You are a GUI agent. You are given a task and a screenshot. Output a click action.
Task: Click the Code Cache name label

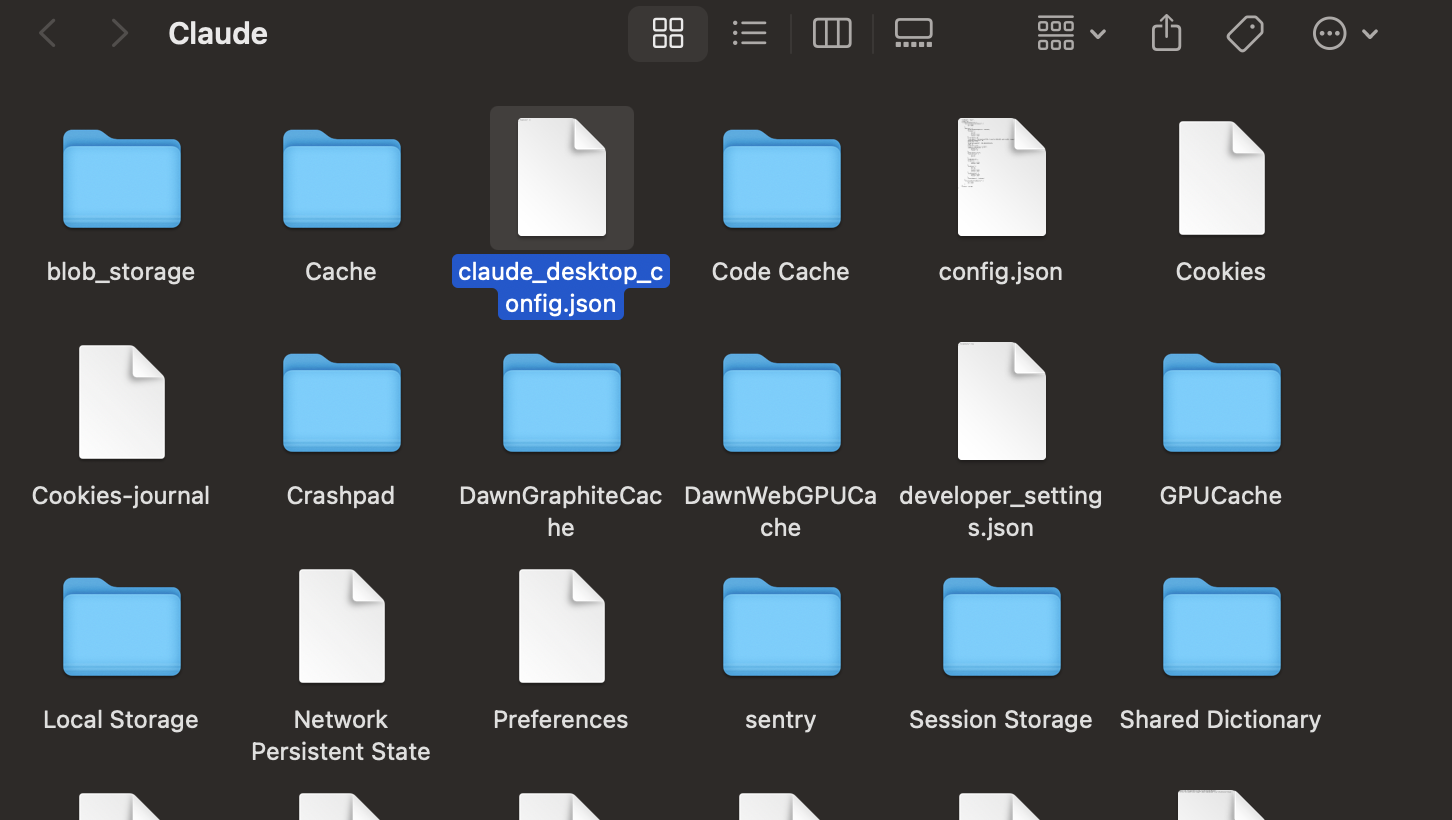pos(781,272)
